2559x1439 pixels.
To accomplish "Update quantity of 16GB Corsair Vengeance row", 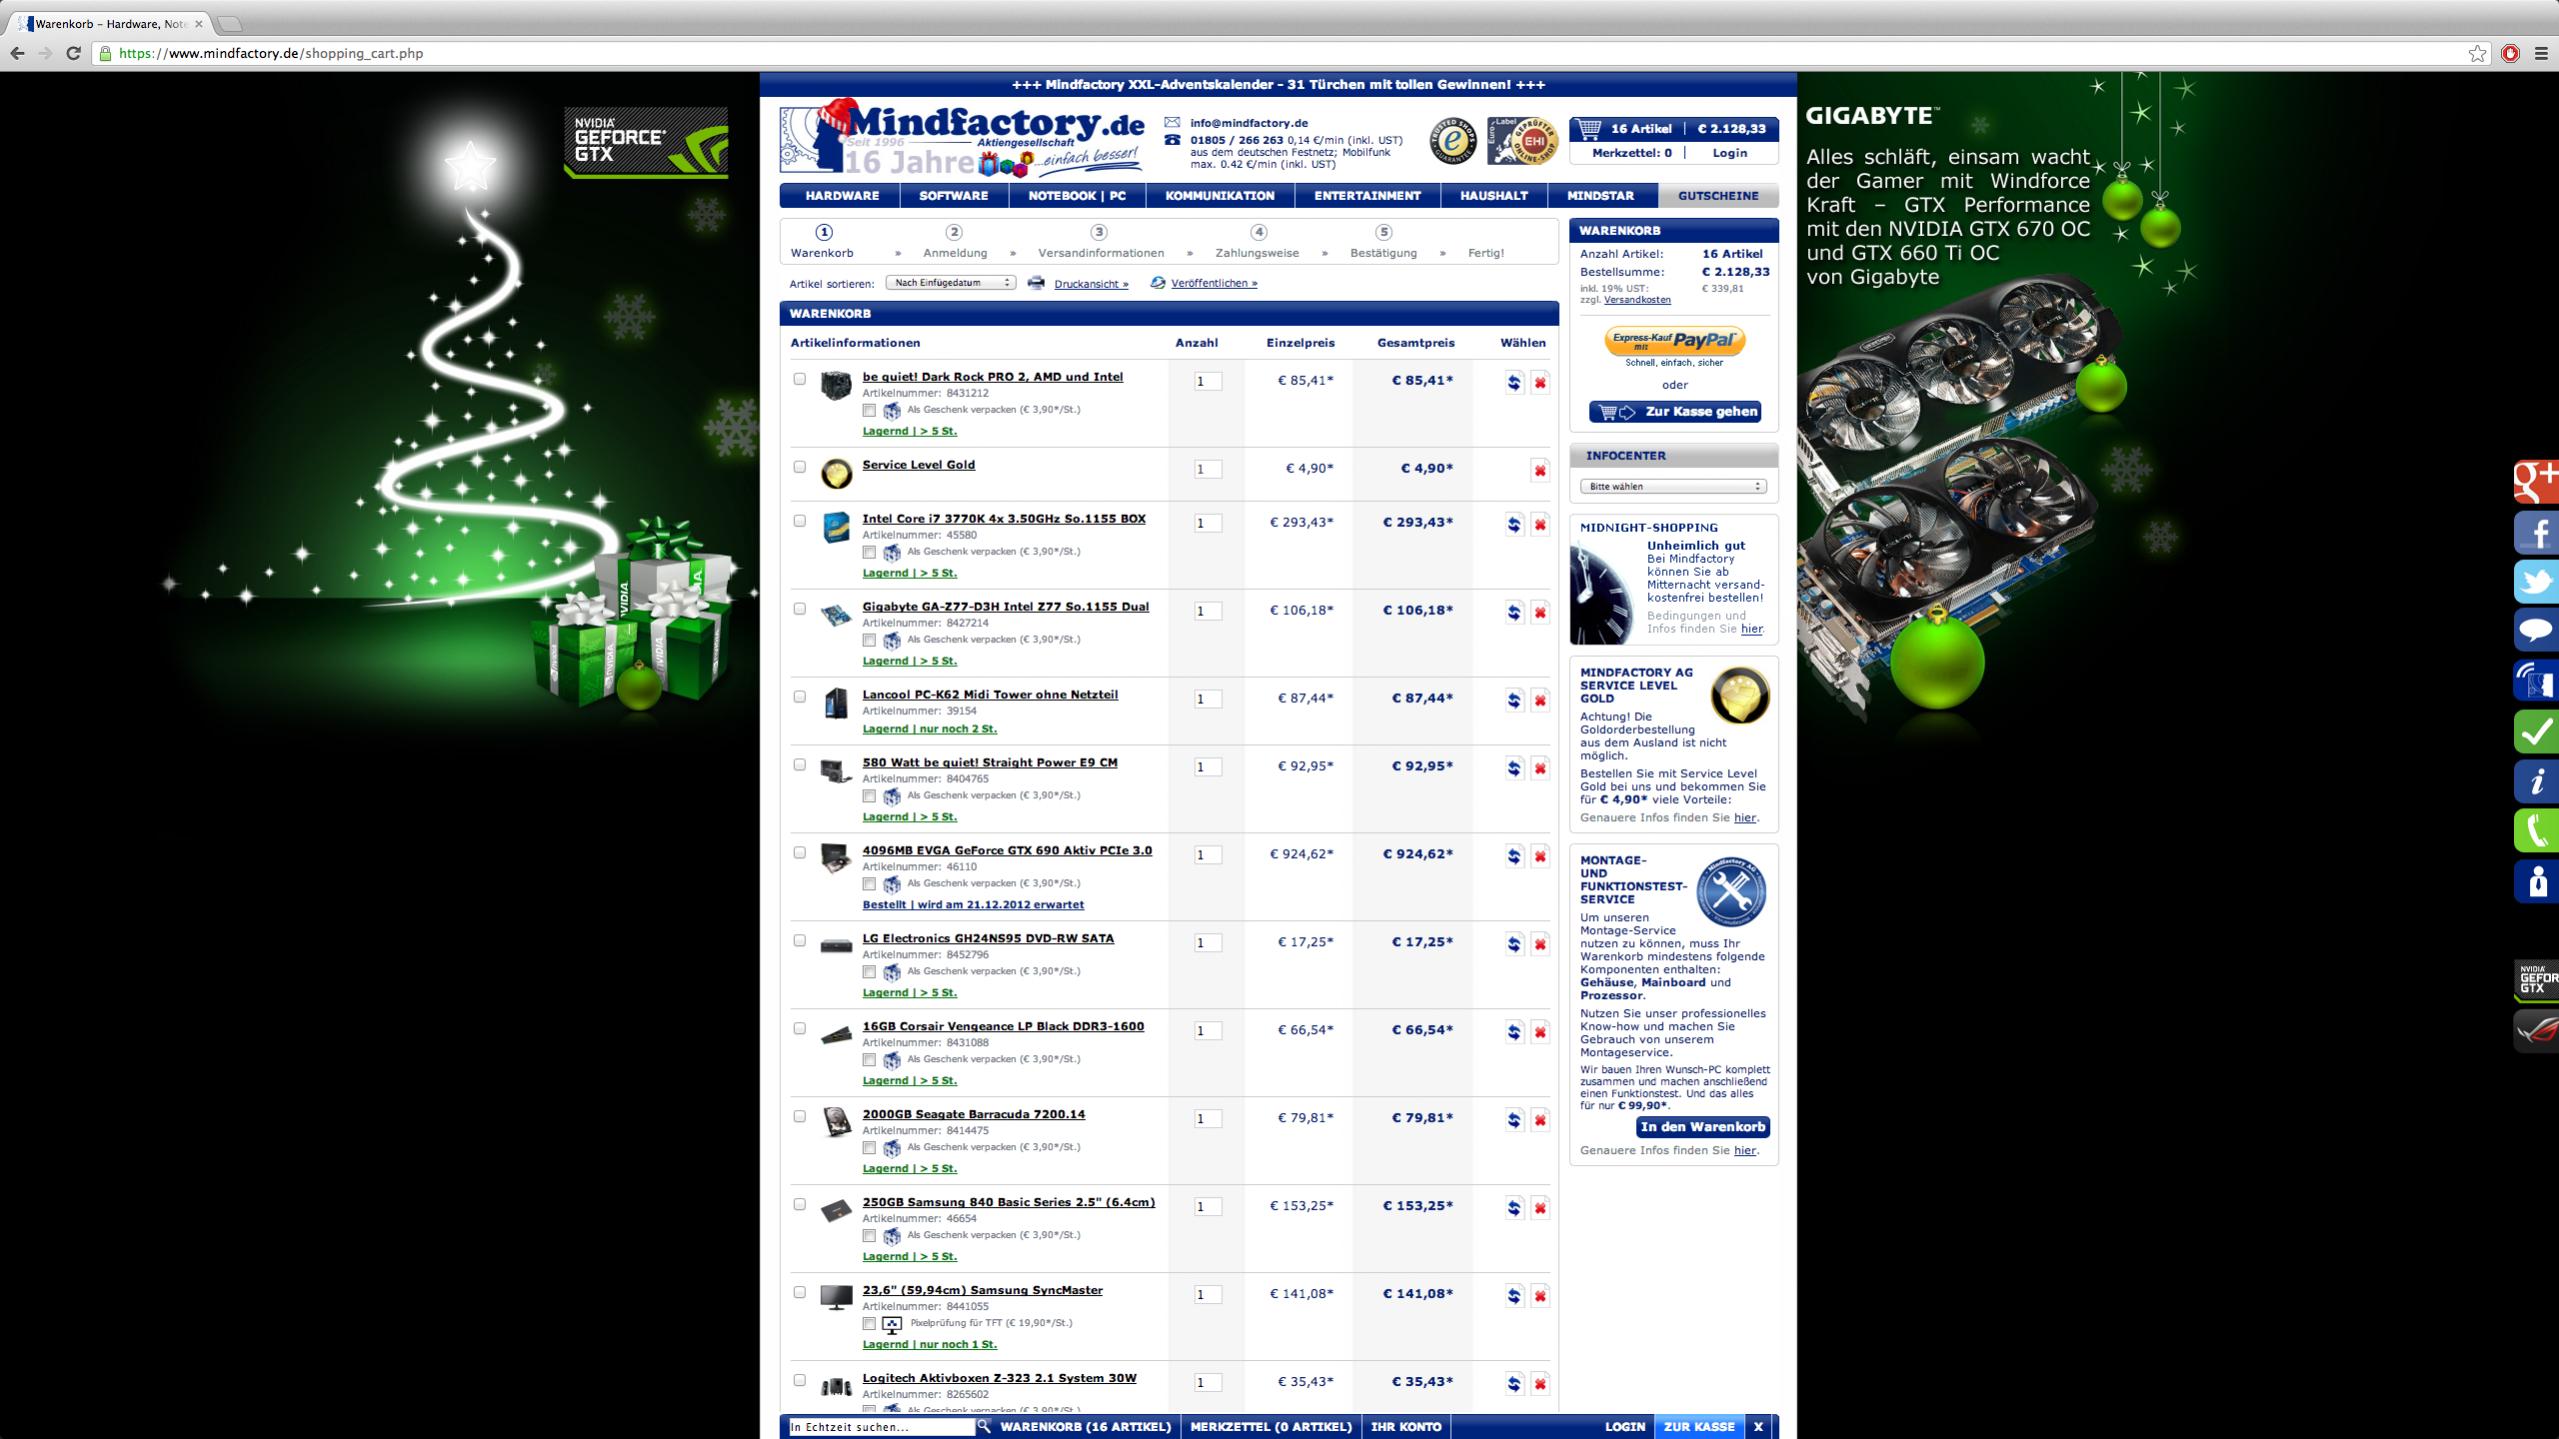I will point(1514,1032).
